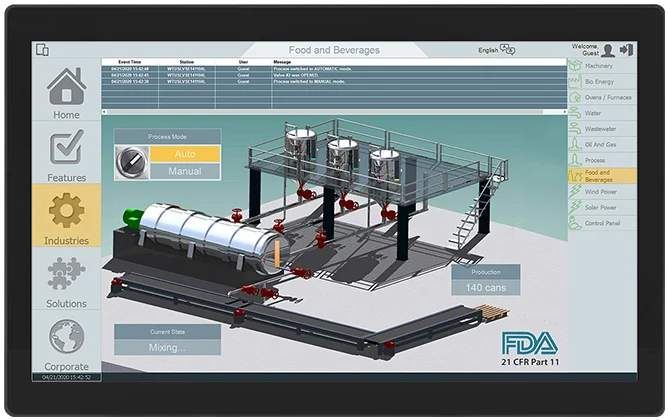Open the Home page icon

pyautogui.click(x=66, y=86)
